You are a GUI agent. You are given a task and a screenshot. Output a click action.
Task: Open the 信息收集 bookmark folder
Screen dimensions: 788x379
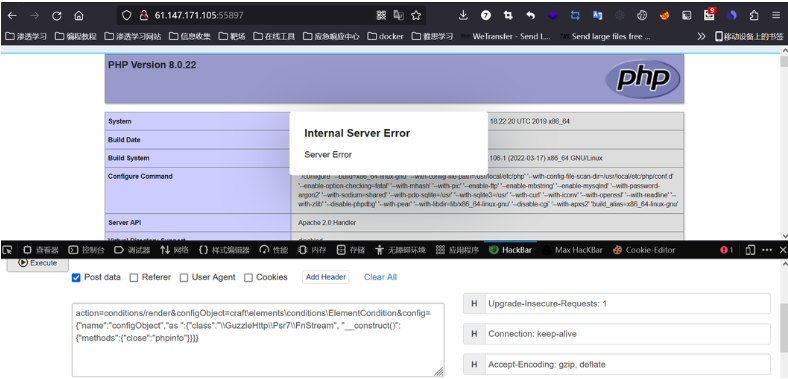(190, 36)
